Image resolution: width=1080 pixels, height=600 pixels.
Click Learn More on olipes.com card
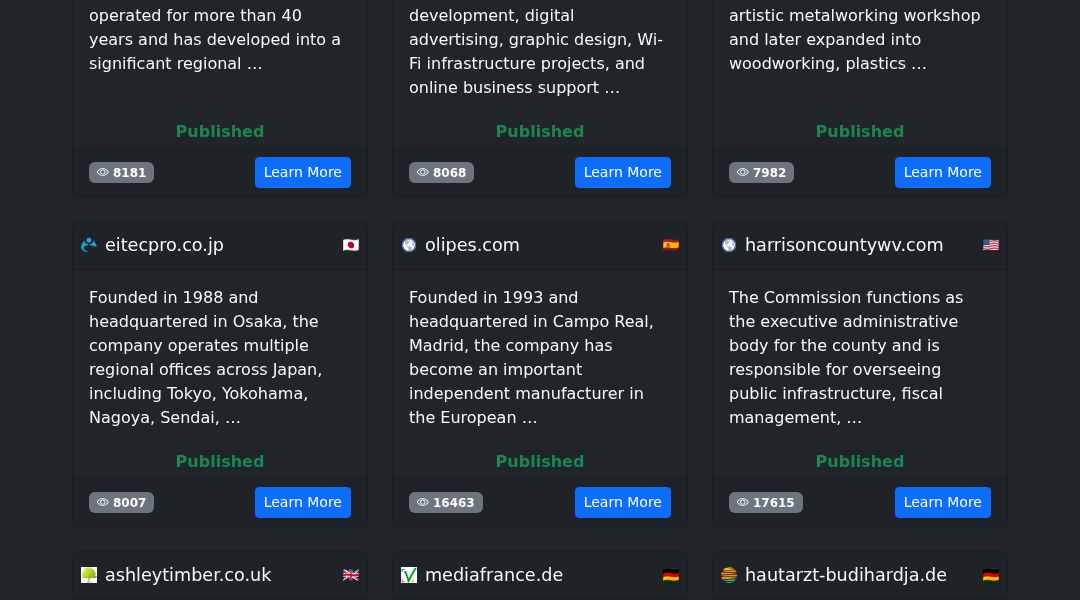pyautogui.click(x=623, y=502)
